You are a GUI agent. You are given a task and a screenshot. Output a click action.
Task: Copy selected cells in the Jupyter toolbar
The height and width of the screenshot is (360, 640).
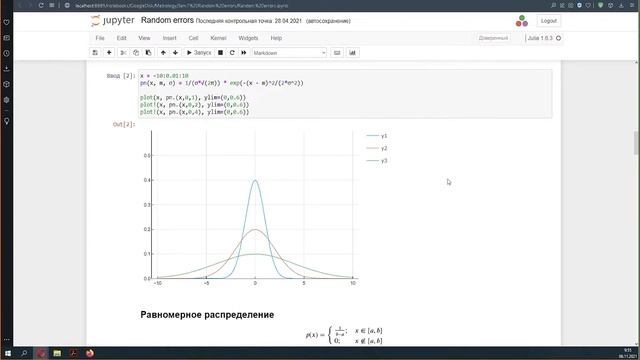136,53
